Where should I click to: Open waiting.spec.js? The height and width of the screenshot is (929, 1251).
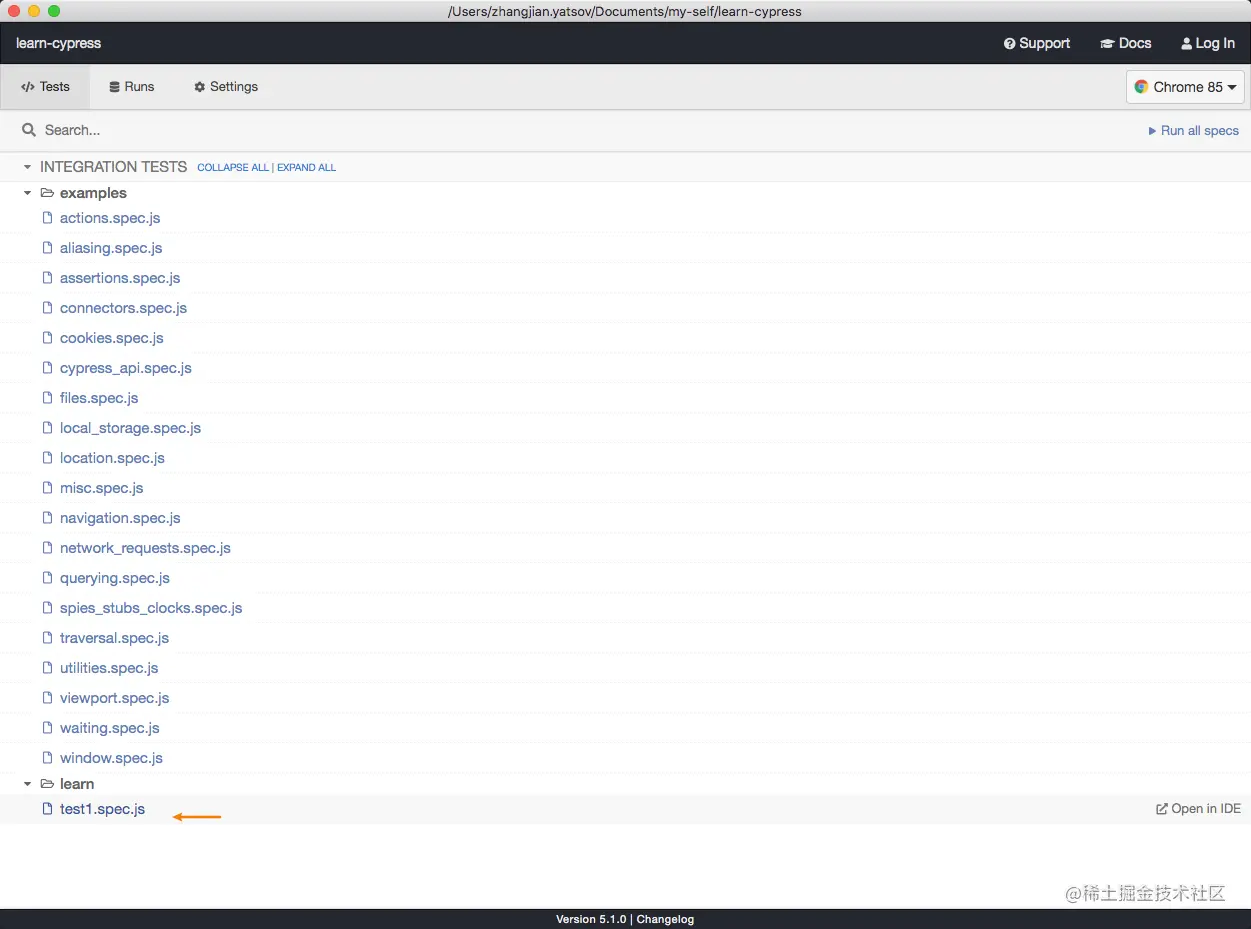(110, 728)
